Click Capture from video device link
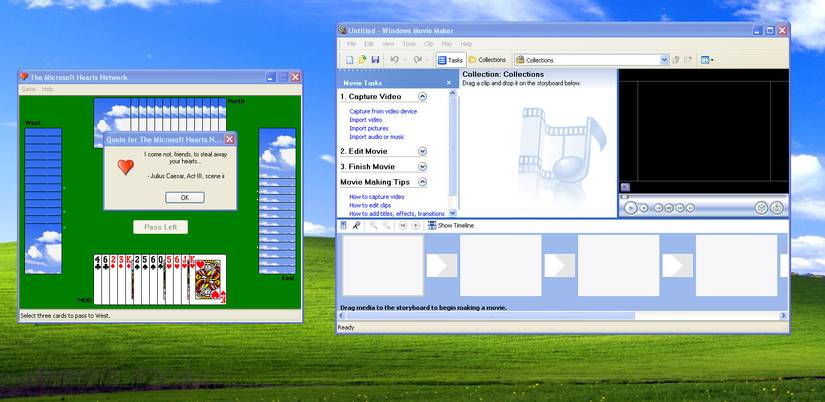This screenshot has width=825, height=402. pos(383,112)
